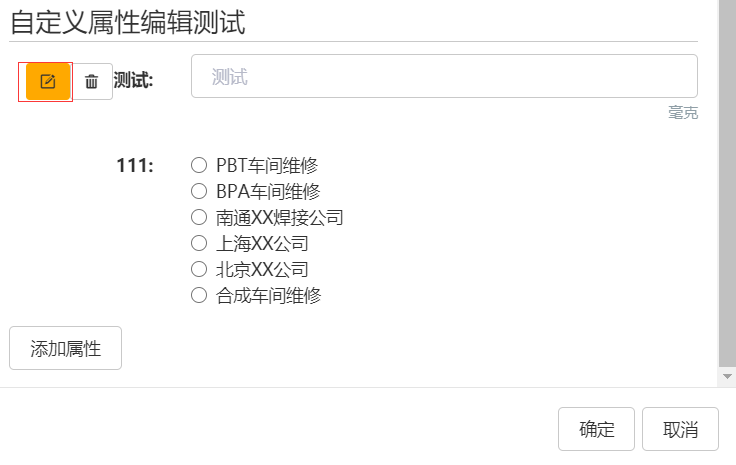This screenshot has width=736, height=465.
Task: Click the 111: attribute label
Action: pyautogui.click(x=135, y=166)
